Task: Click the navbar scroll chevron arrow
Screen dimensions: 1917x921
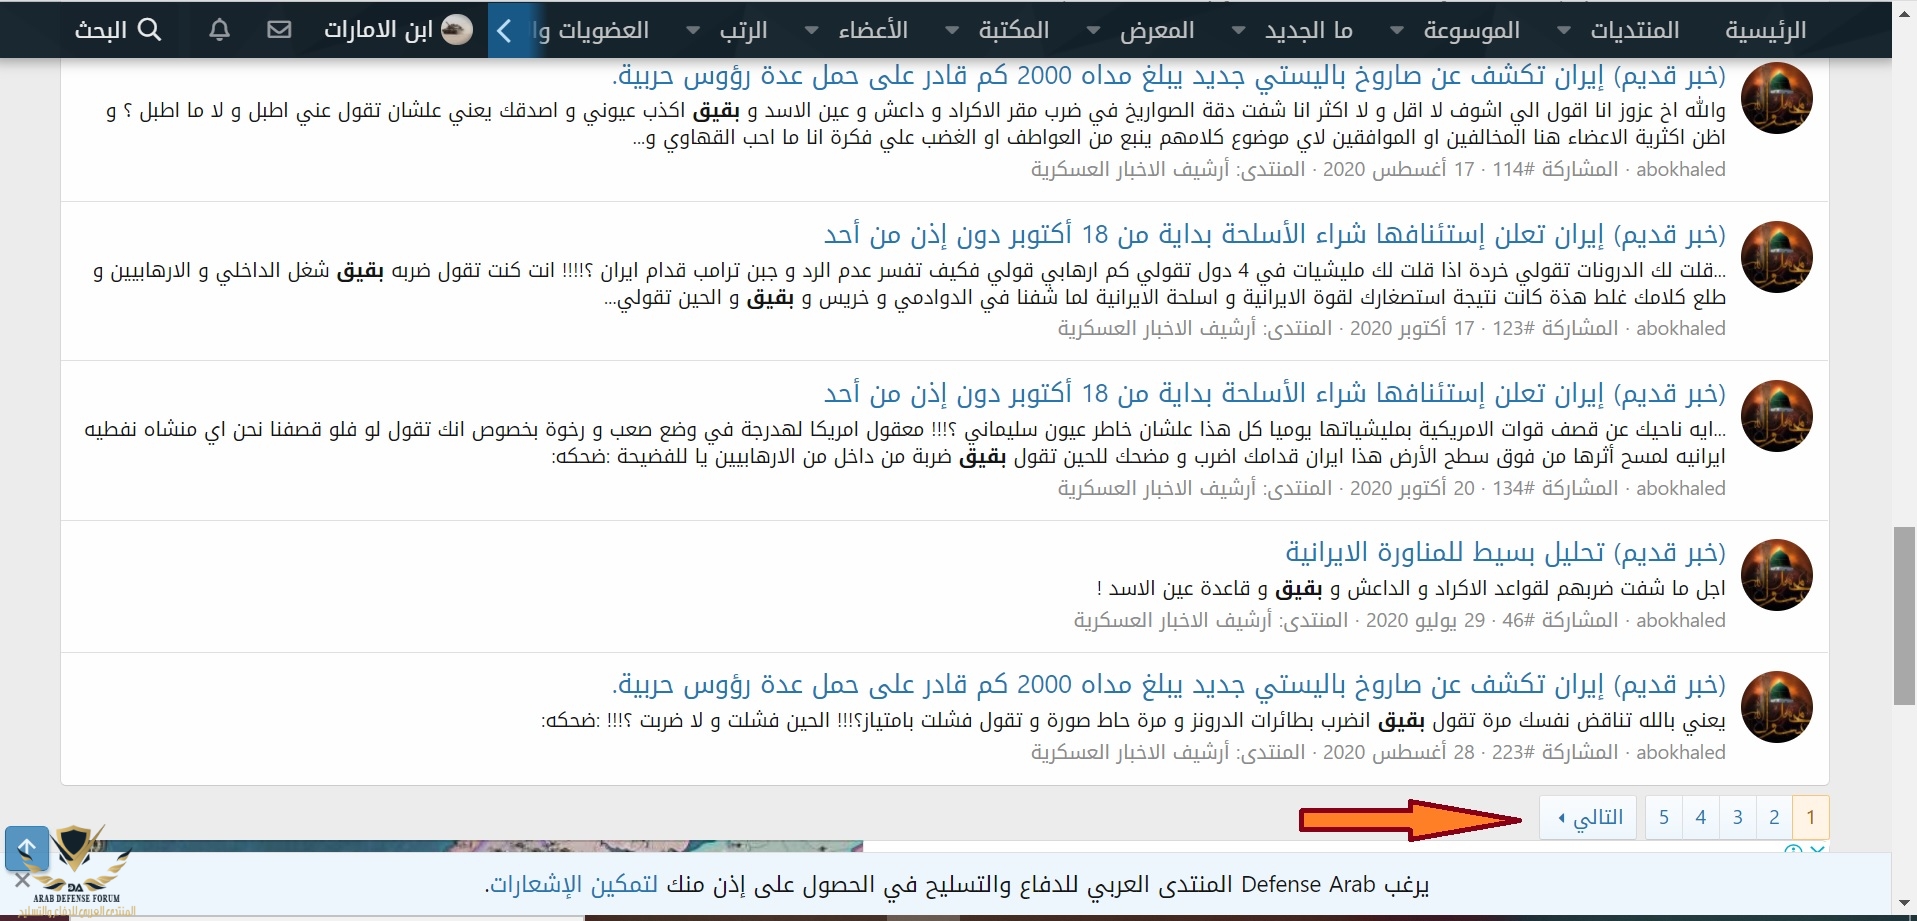Action: tap(505, 31)
